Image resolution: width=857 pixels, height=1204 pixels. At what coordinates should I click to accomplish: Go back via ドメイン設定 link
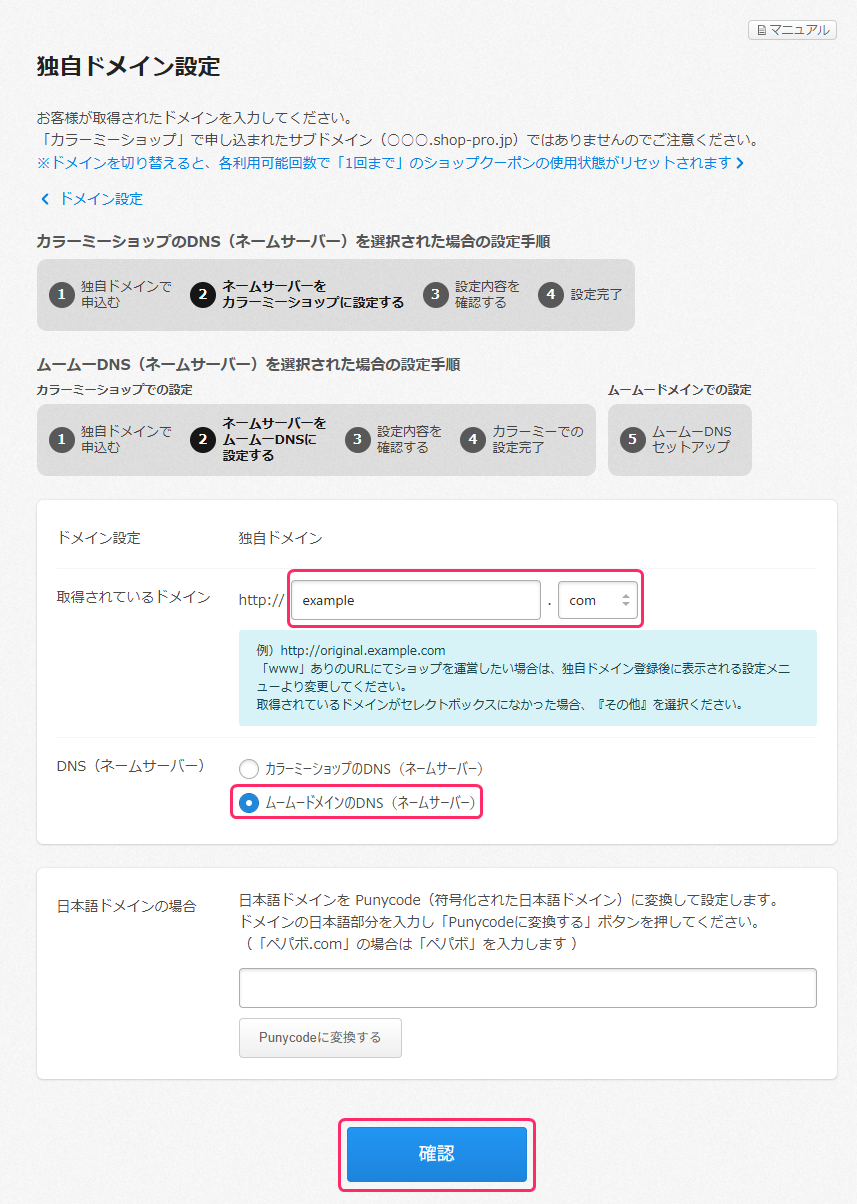click(x=100, y=199)
